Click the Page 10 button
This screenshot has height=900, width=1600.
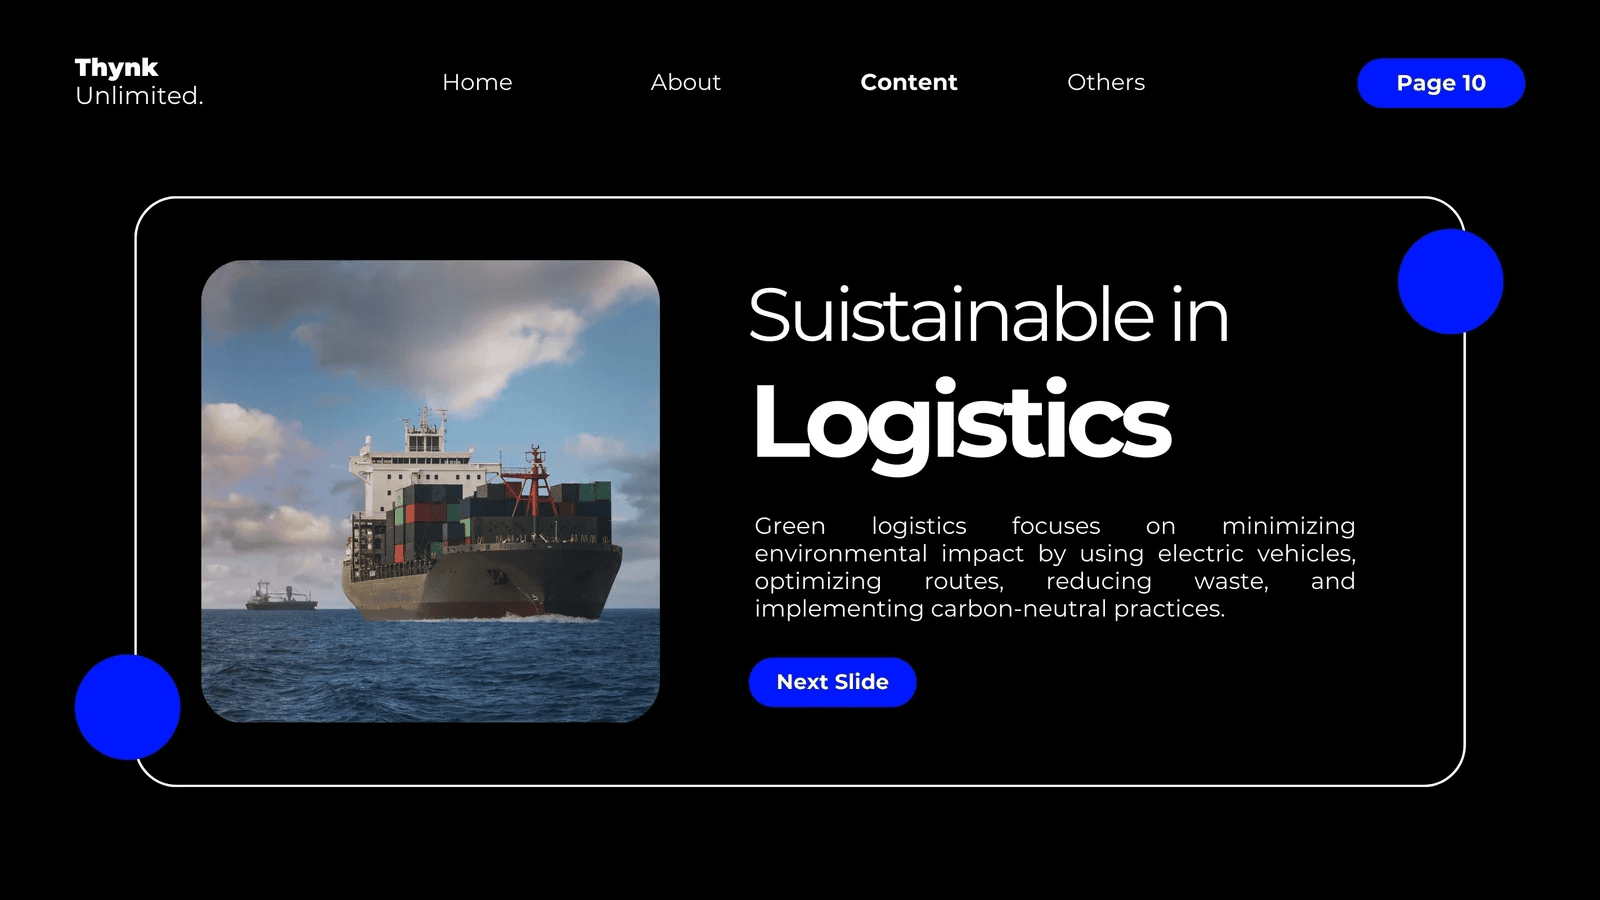[1441, 83]
